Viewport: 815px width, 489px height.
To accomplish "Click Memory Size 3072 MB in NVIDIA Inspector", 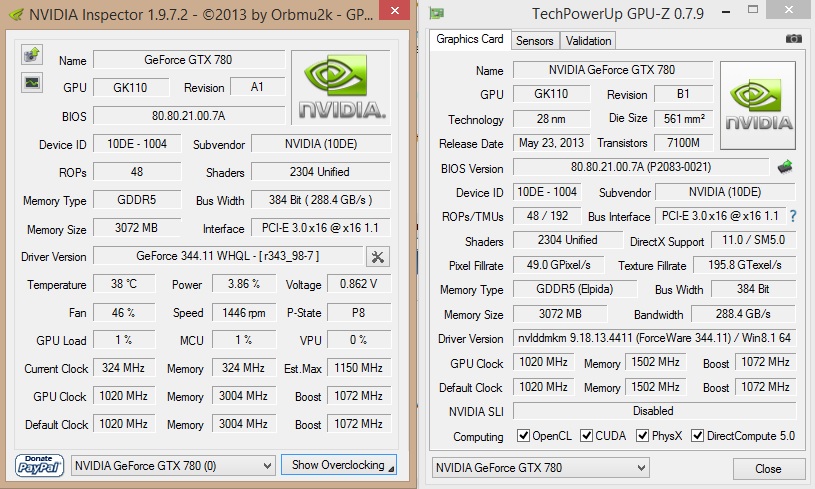I will (x=137, y=228).
